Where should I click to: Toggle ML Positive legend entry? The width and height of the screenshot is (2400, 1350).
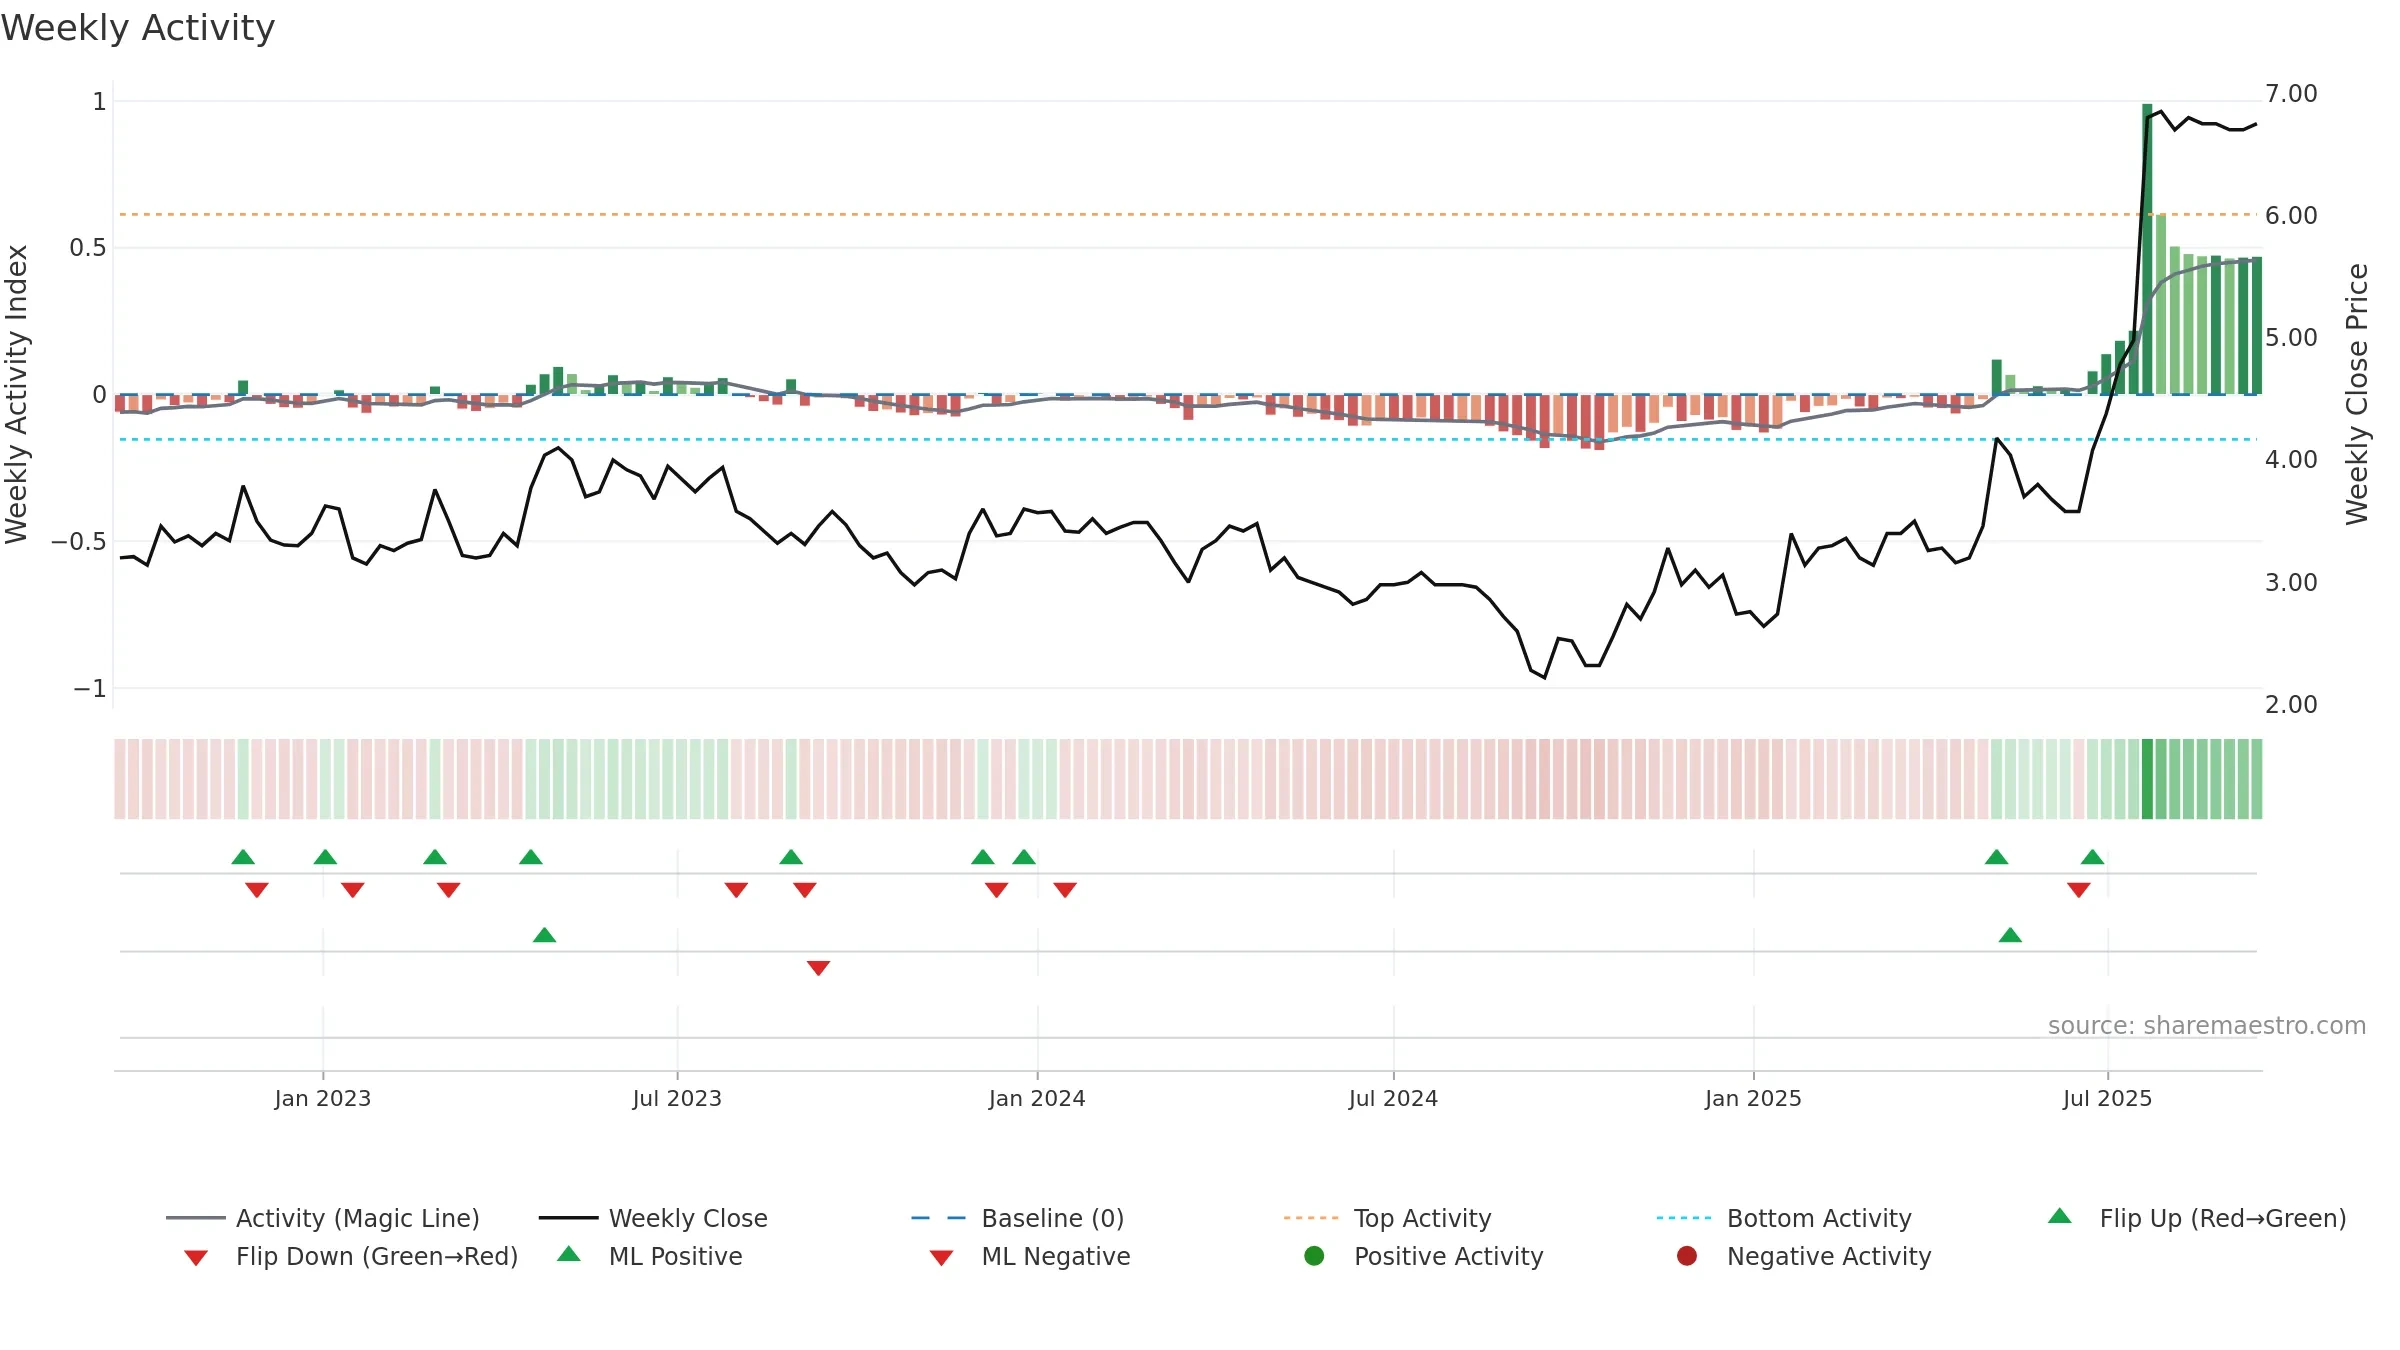tap(650, 1256)
